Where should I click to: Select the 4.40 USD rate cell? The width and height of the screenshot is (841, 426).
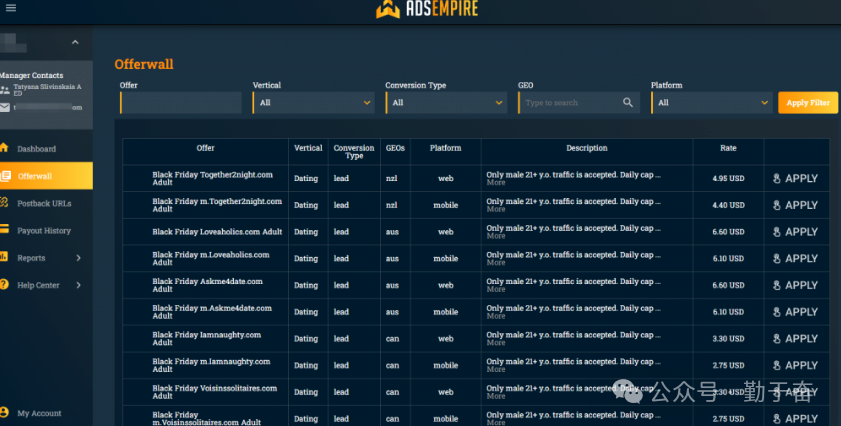728,205
